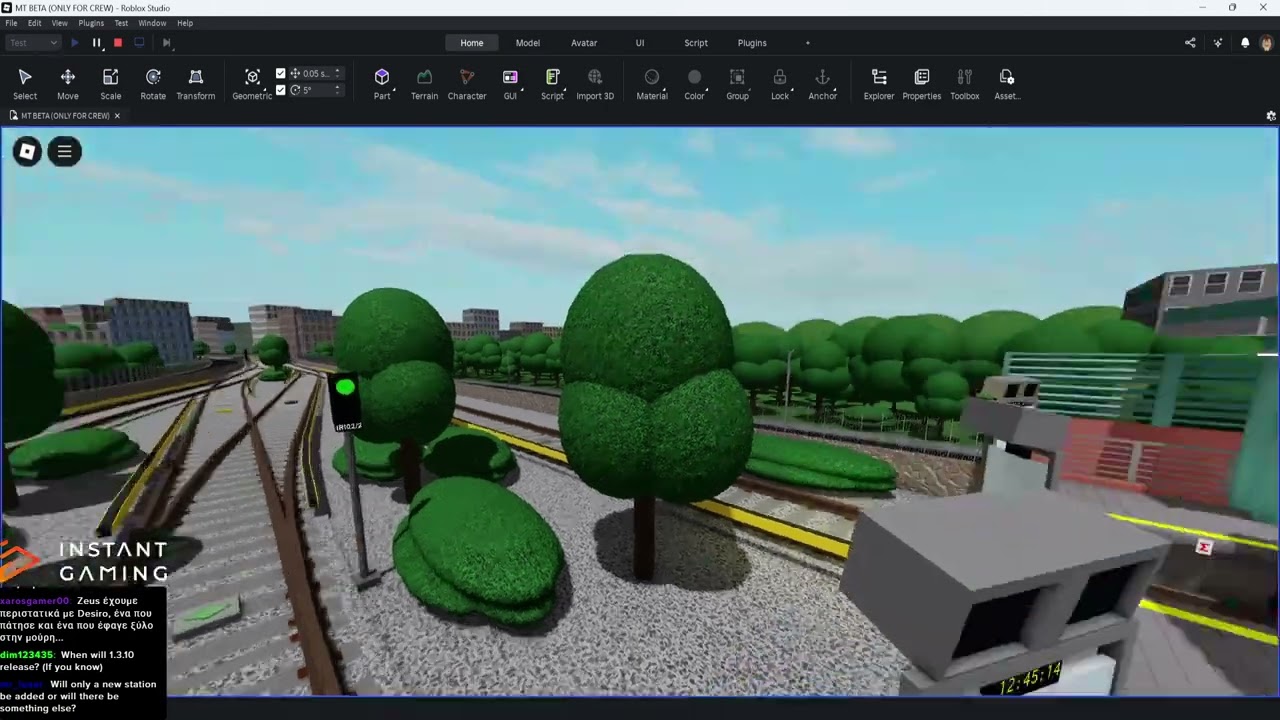The width and height of the screenshot is (1280, 720).
Task: Open the Color picker
Action: (694, 84)
